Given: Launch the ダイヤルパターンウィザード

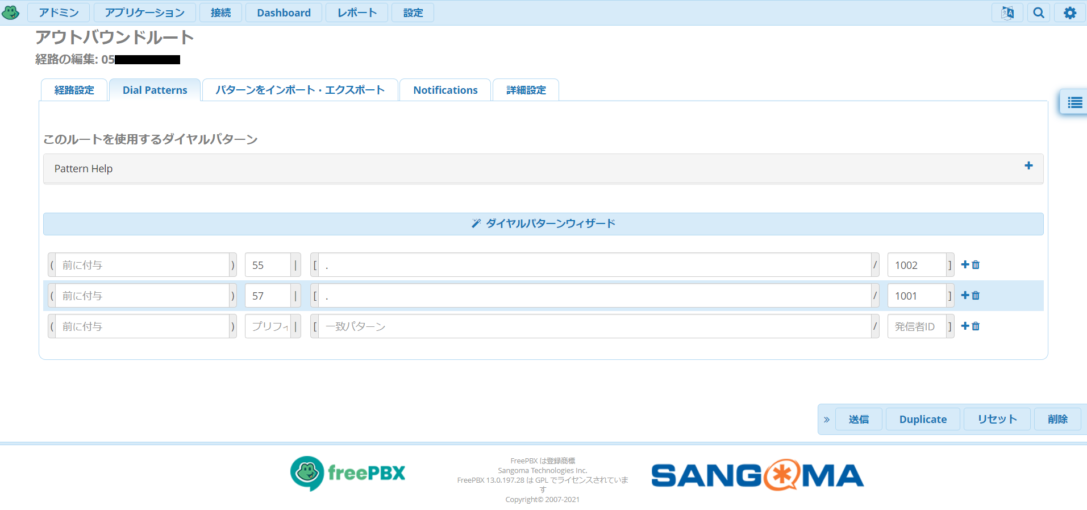Looking at the screenshot, I should pyautogui.click(x=543, y=224).
